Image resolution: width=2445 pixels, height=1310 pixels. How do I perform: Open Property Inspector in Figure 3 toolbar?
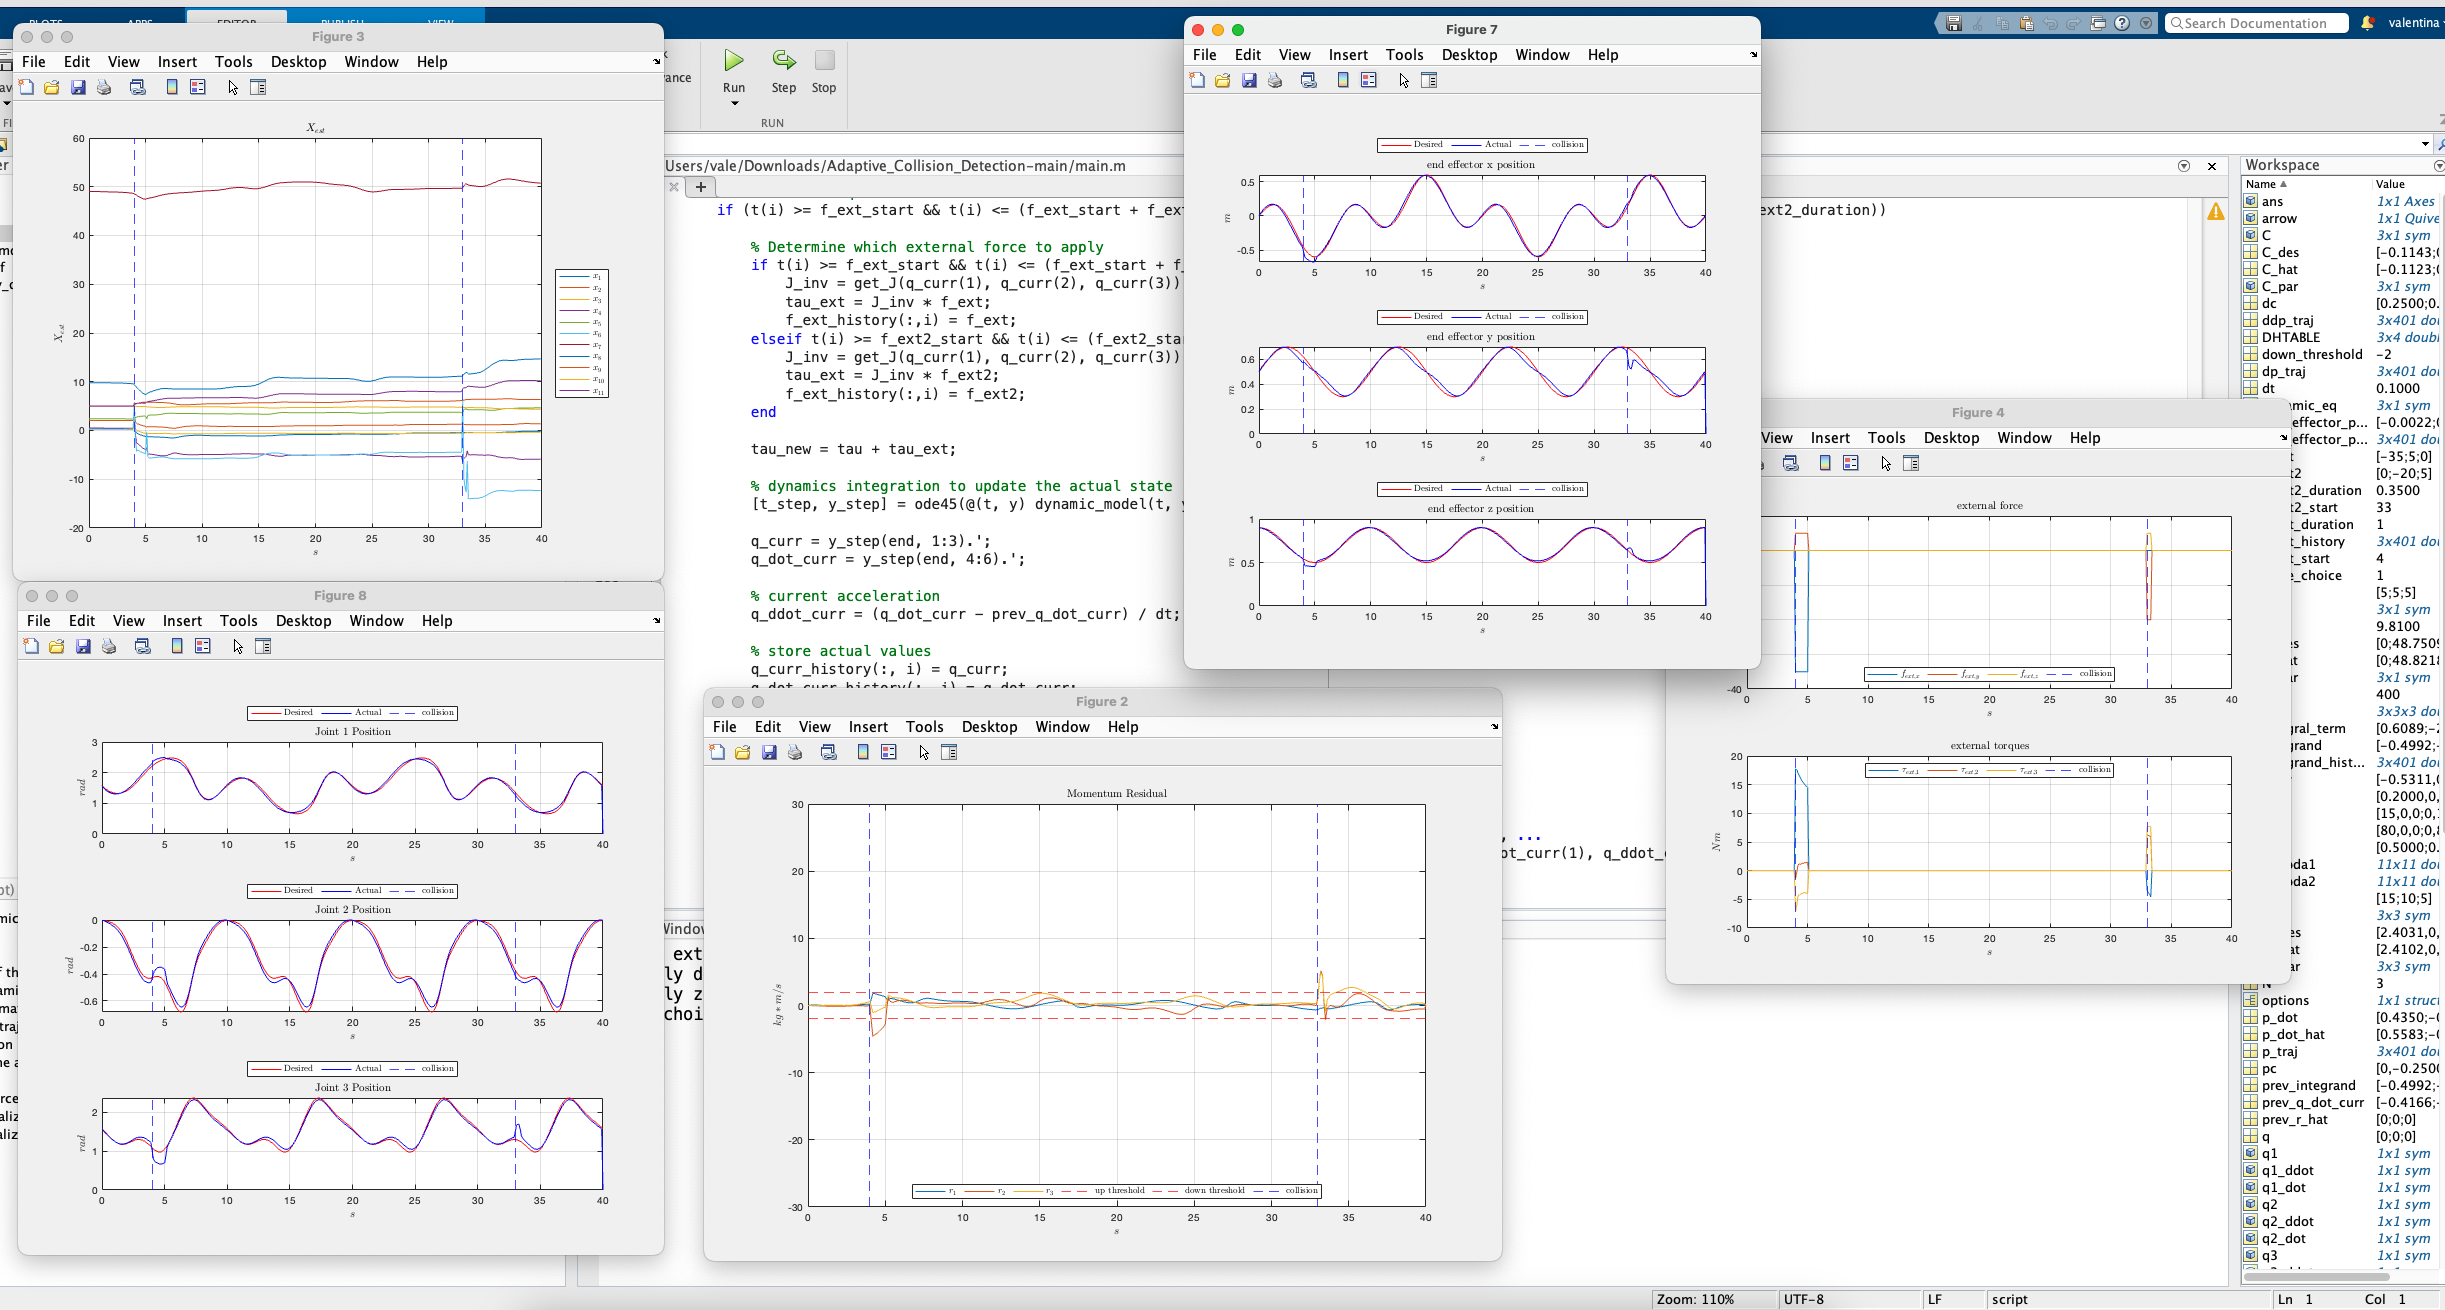[258, 88]
